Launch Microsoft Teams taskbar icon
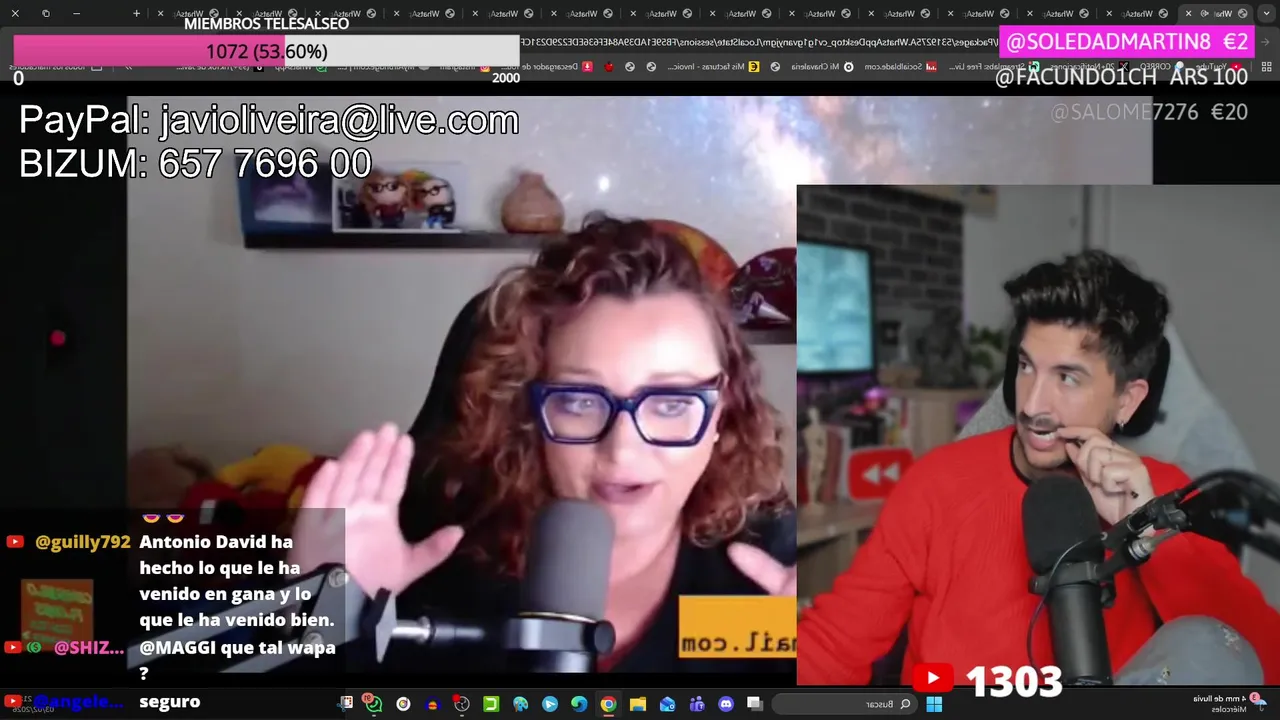Screen dimensions: 1280x720 (x=697, y=704)
